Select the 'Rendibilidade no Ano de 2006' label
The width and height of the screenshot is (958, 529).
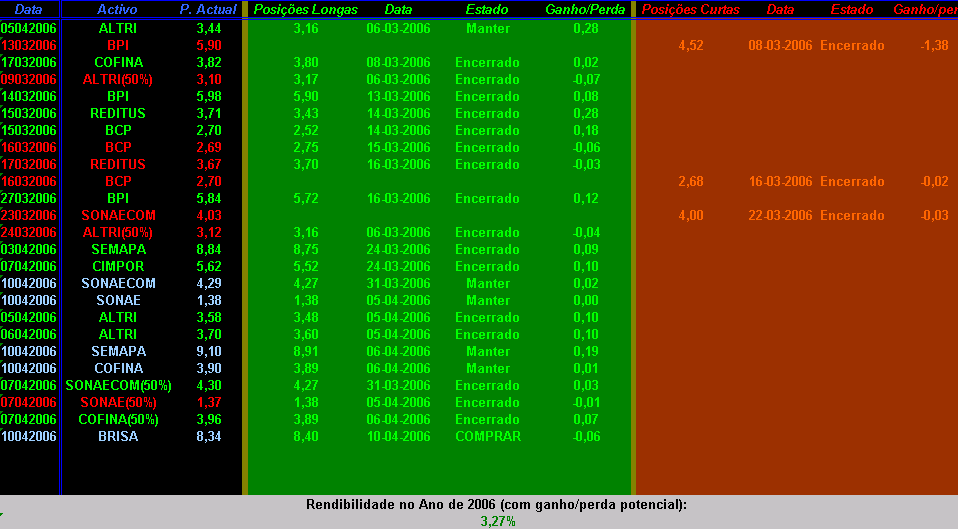tap(496, 505)
